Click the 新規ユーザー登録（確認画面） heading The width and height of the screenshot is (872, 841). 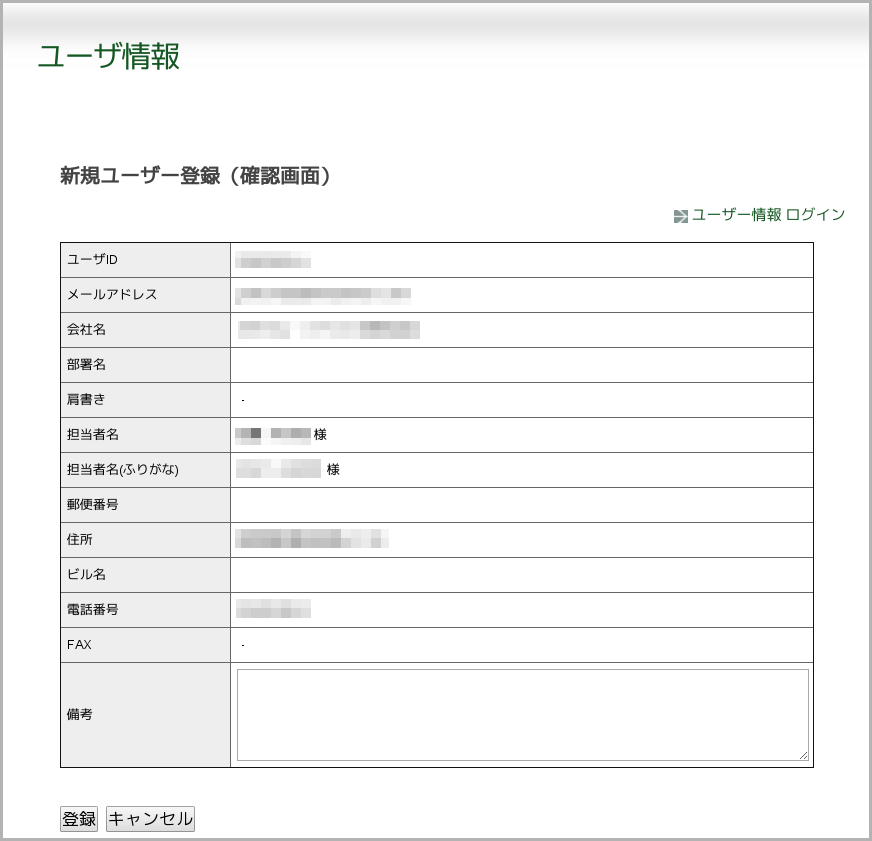(x=195, y=176)
